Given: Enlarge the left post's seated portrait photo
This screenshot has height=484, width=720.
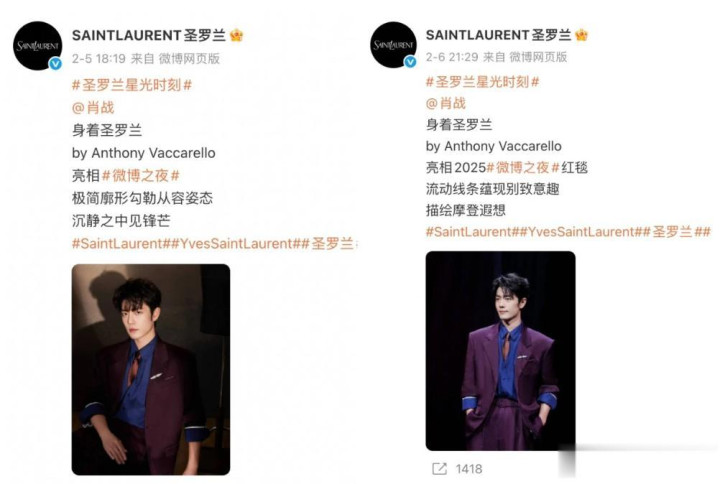Looking at the screenshot, I should pos(151,369).
